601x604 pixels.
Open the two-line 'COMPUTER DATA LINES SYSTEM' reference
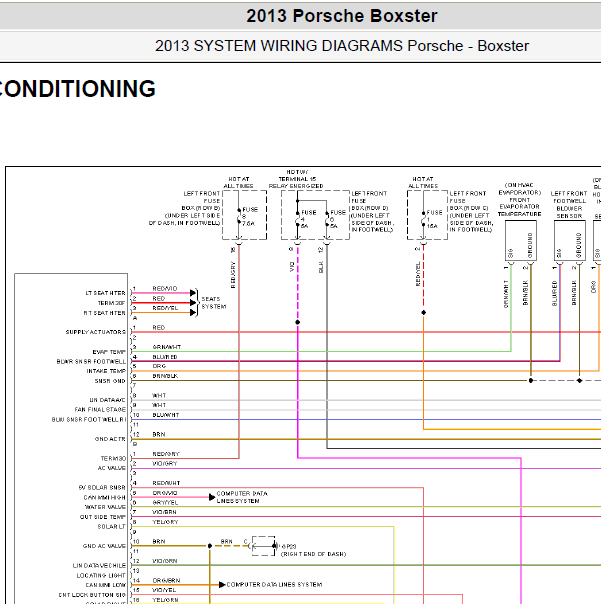click(242, 497)
